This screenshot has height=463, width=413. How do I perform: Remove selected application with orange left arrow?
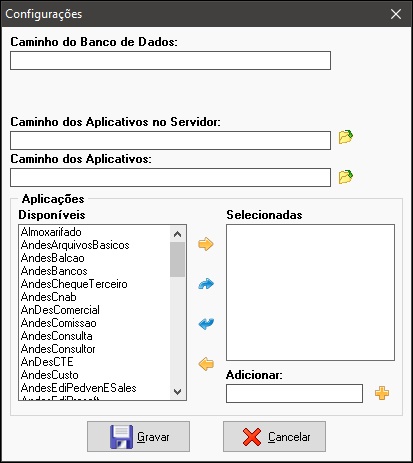(x=206, y=364)
